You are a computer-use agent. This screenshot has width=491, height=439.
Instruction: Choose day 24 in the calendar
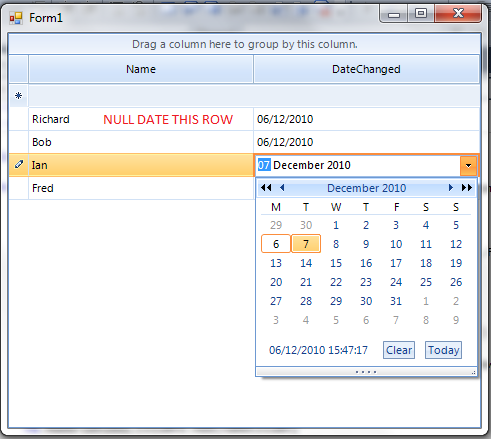pos(396,282)
